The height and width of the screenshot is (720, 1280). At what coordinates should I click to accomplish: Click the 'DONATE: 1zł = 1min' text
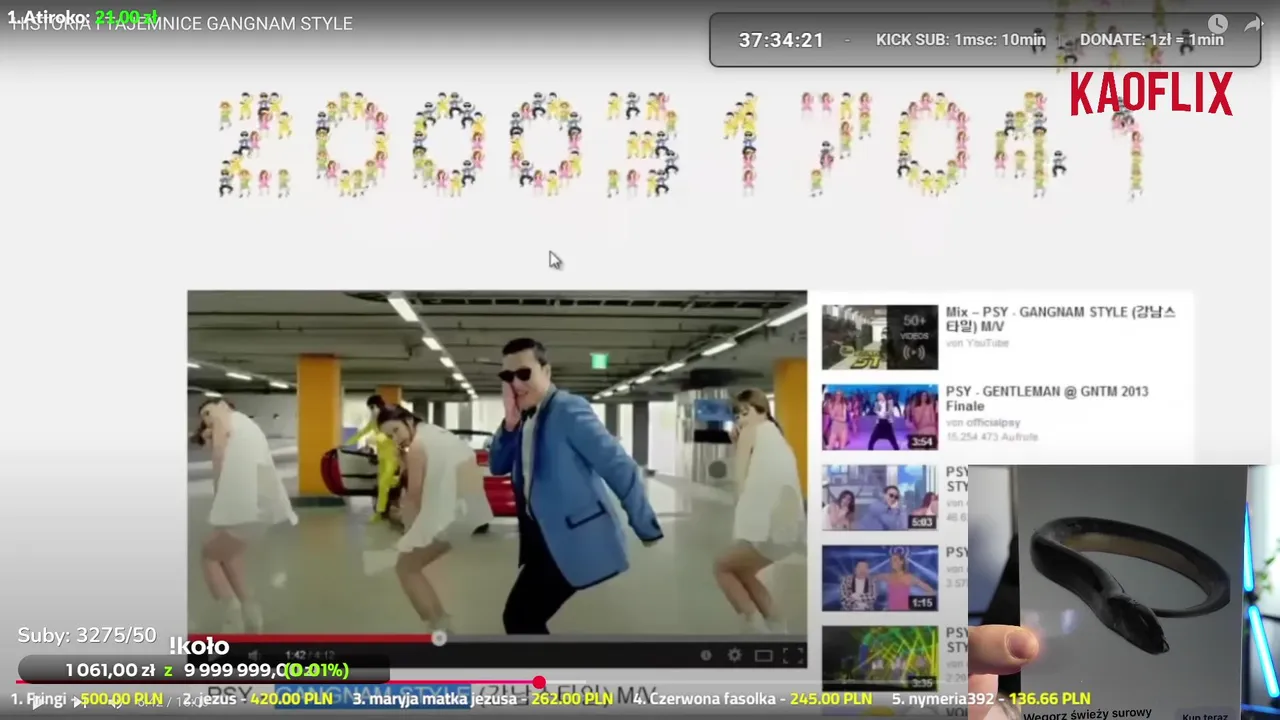(x=1152, y=40)
